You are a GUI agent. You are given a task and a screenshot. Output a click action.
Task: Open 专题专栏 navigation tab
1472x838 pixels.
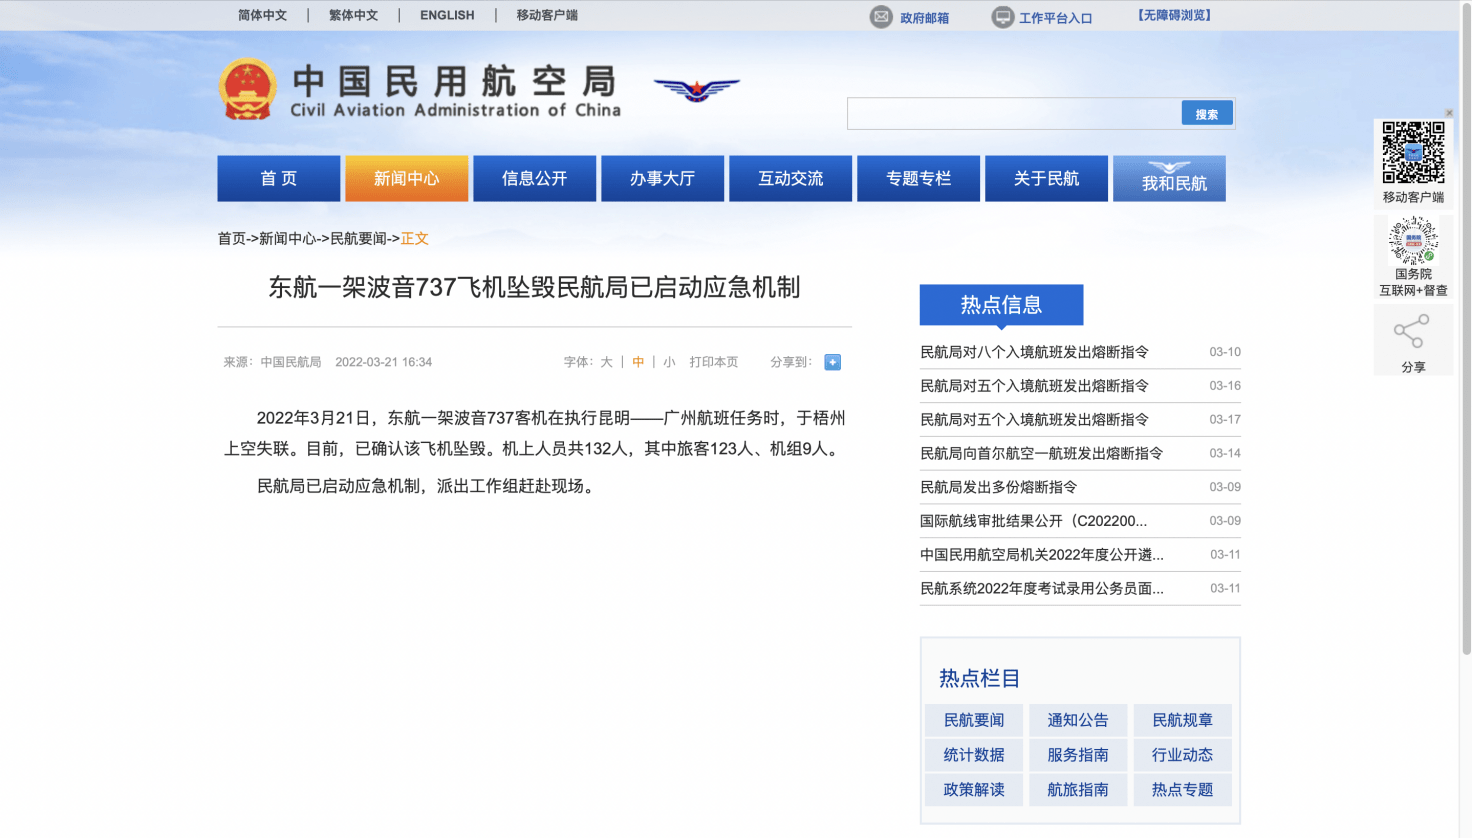tap(919, 178)
